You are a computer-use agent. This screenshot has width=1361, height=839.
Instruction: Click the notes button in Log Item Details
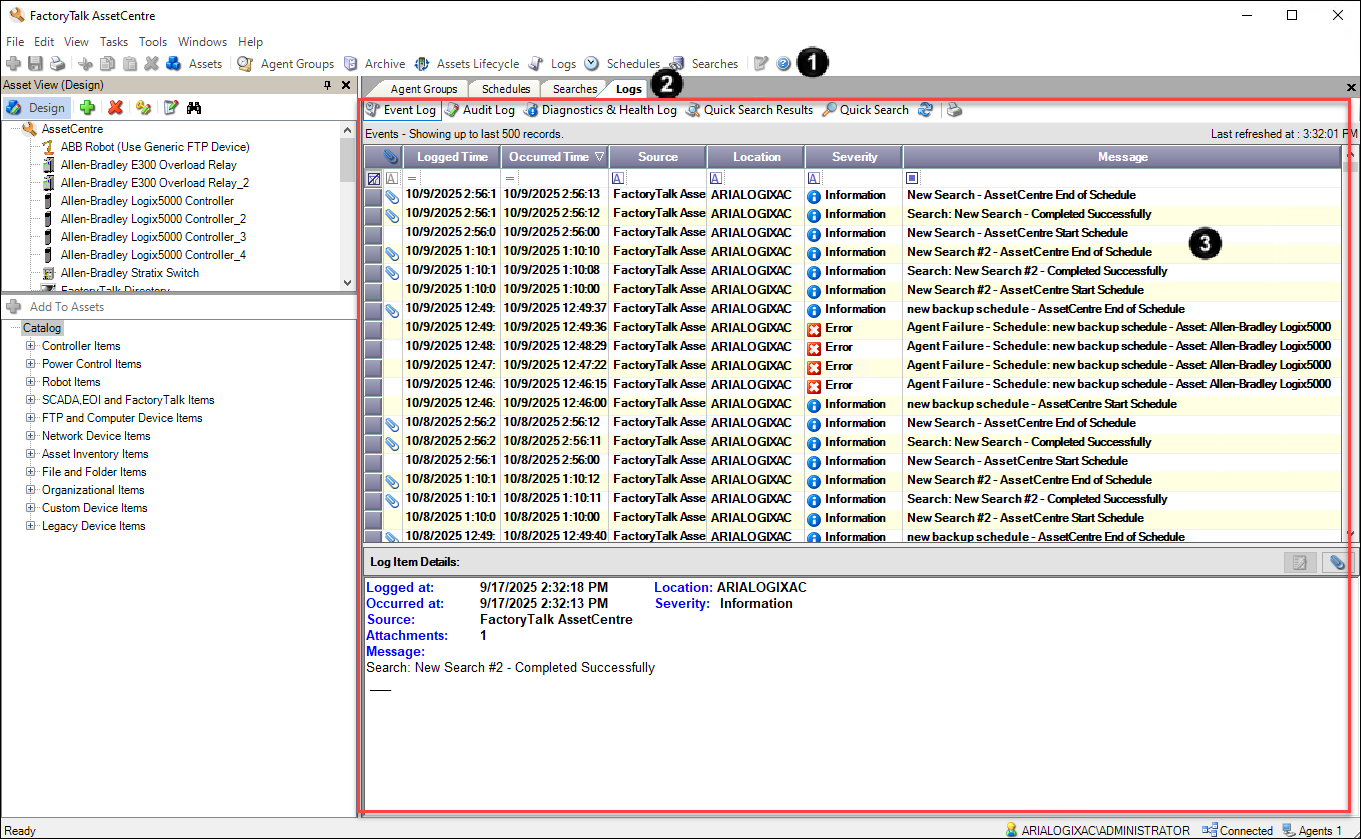click(1300, 562)
